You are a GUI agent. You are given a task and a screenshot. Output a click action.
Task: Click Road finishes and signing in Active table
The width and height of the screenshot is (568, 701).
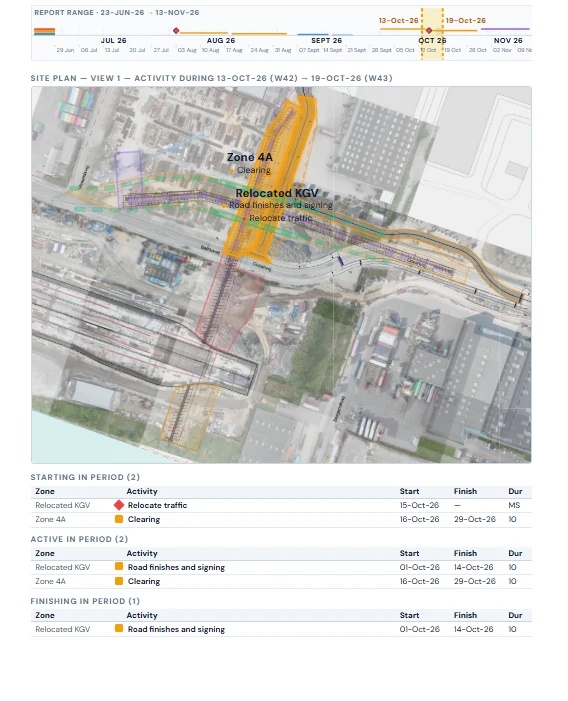[176, 567]
